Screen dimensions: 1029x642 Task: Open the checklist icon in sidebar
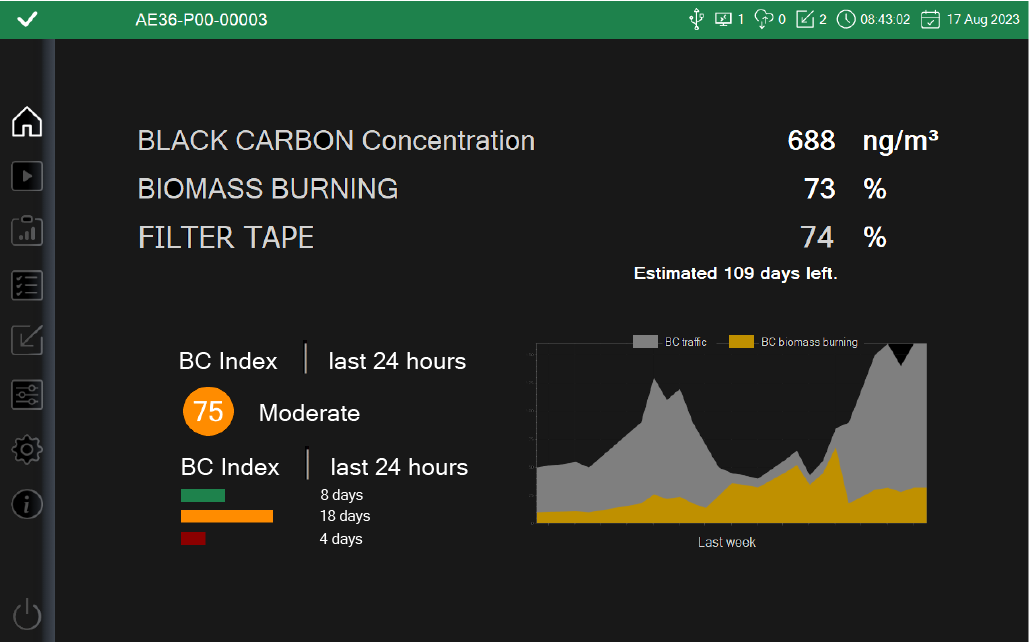[27, 286]
